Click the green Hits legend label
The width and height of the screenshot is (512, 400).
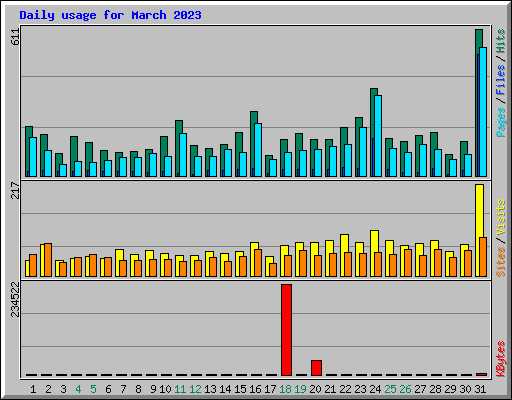point(500,41)
